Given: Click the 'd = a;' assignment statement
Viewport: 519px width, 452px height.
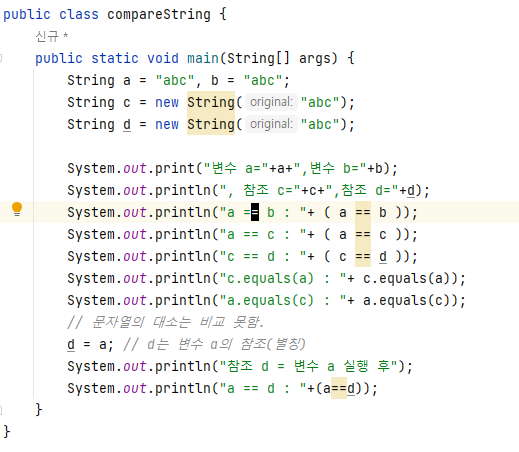Looking at the screenshot, I should [x=90, y=344].
